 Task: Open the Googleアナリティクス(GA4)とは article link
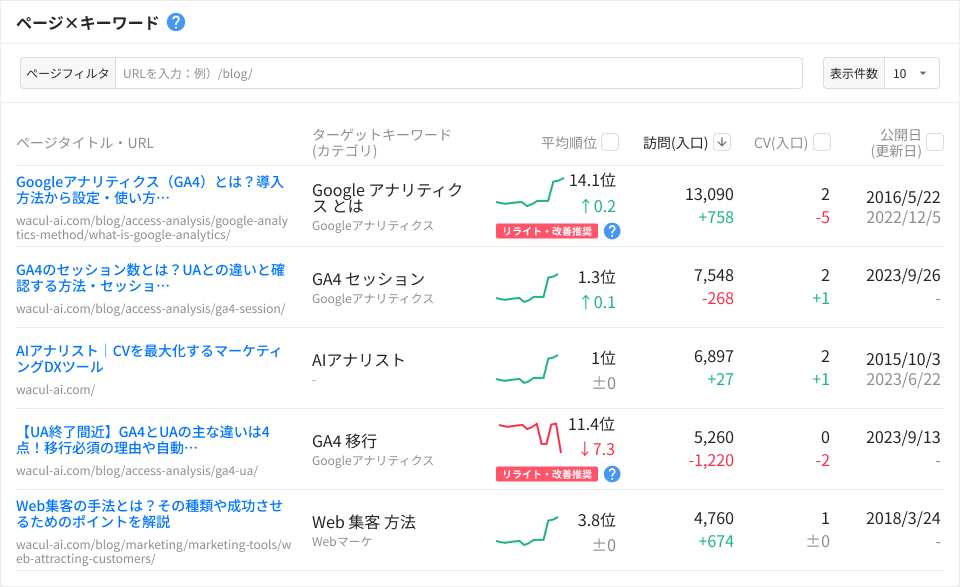click(x=150, y=190)
